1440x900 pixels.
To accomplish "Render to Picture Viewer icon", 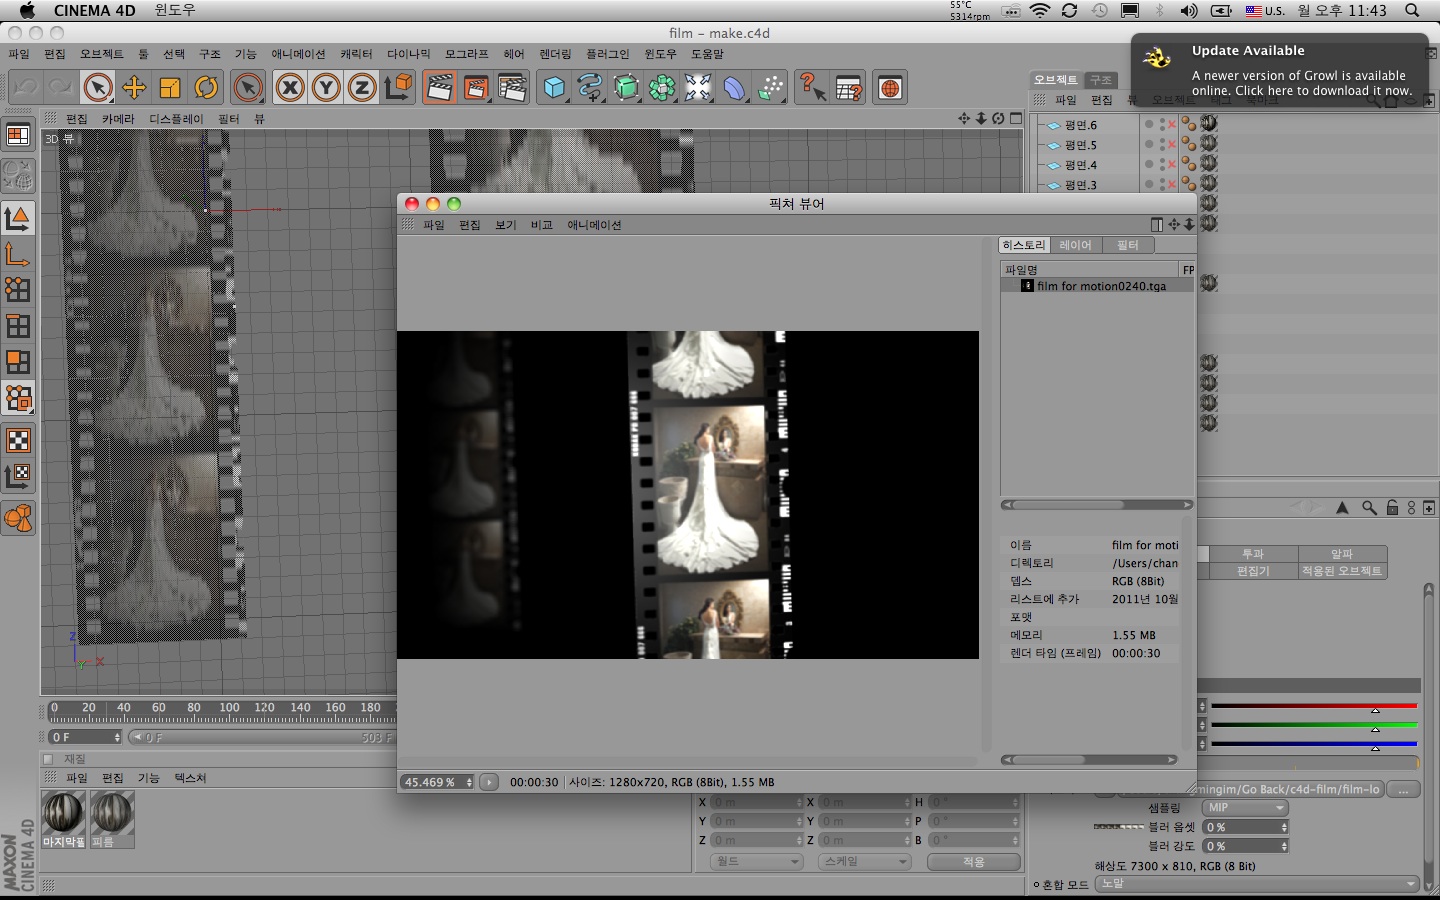I will pyautogui.click(x=476, y=88).
